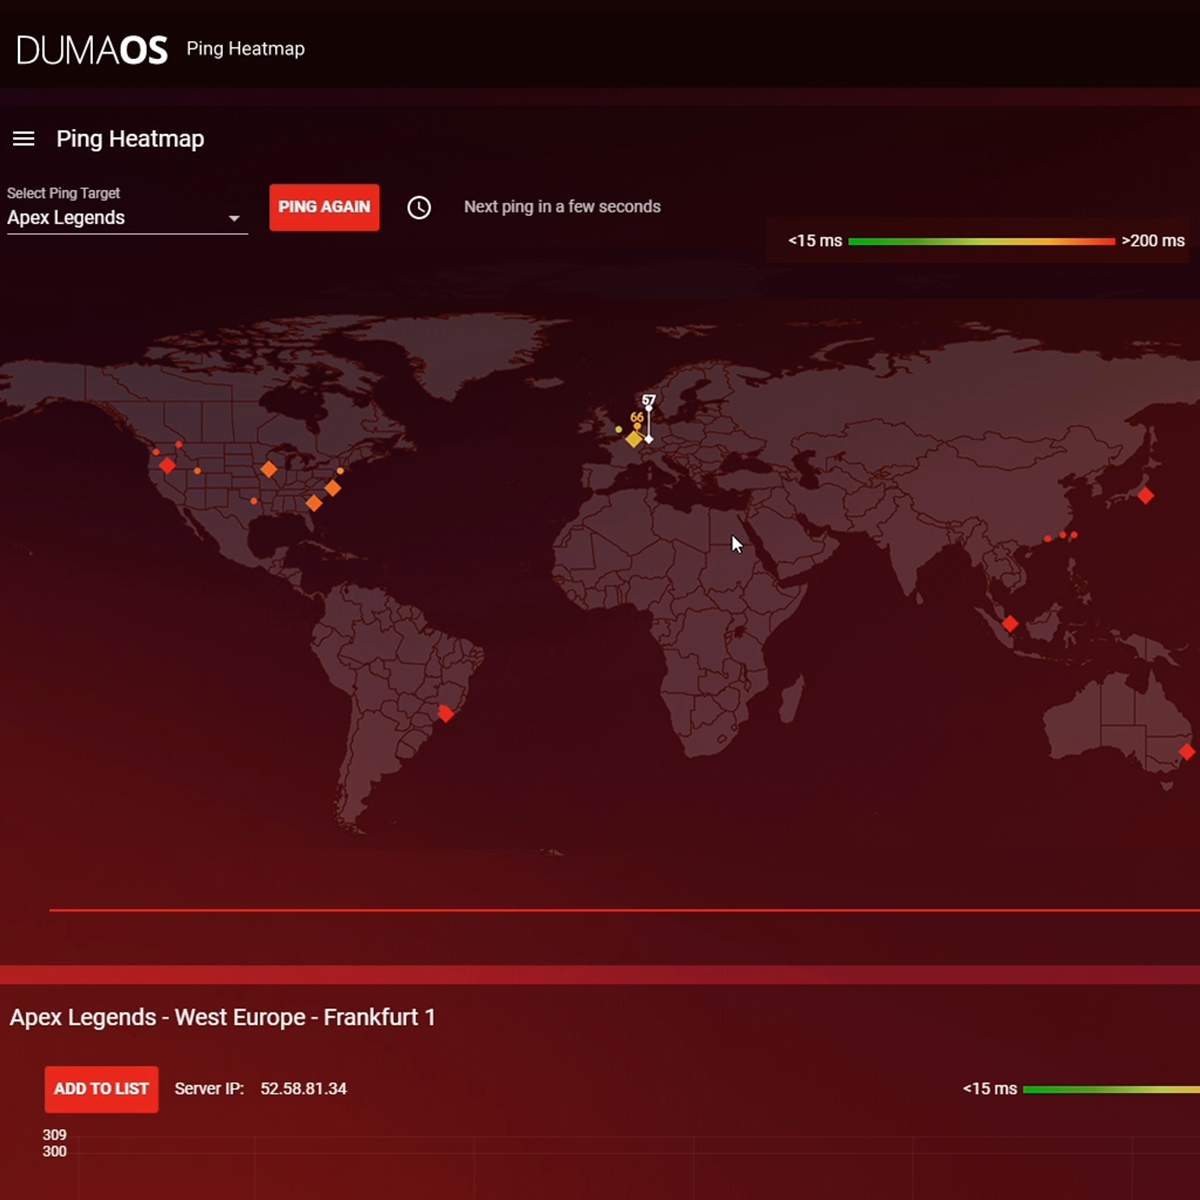Click the dropdown arrow beside Apex Legends
Viewport: 1200px width, 1200px height.
pos(234,219)
